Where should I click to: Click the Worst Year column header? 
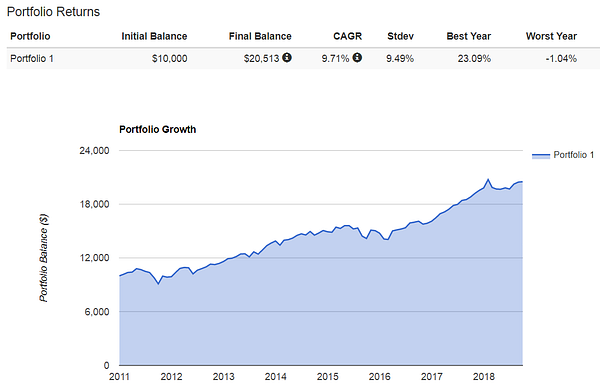pyautogui.click(x=551, y=36)
